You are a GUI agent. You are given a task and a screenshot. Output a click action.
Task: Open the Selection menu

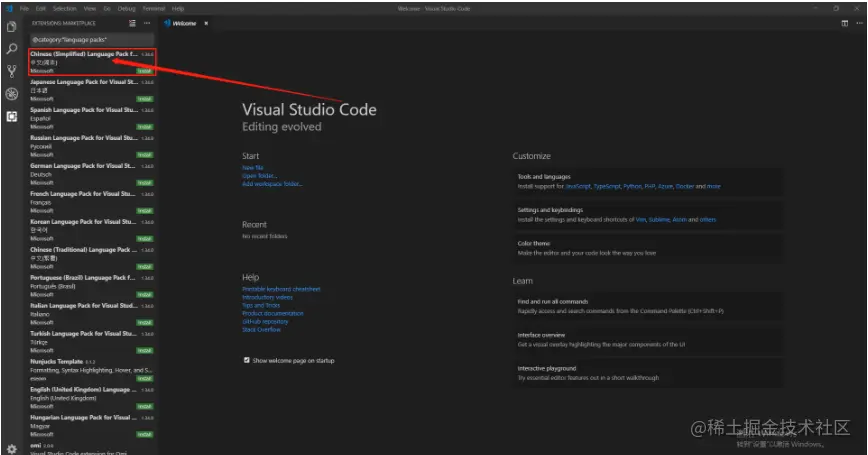pyautogui.click(x=65, y=8)
